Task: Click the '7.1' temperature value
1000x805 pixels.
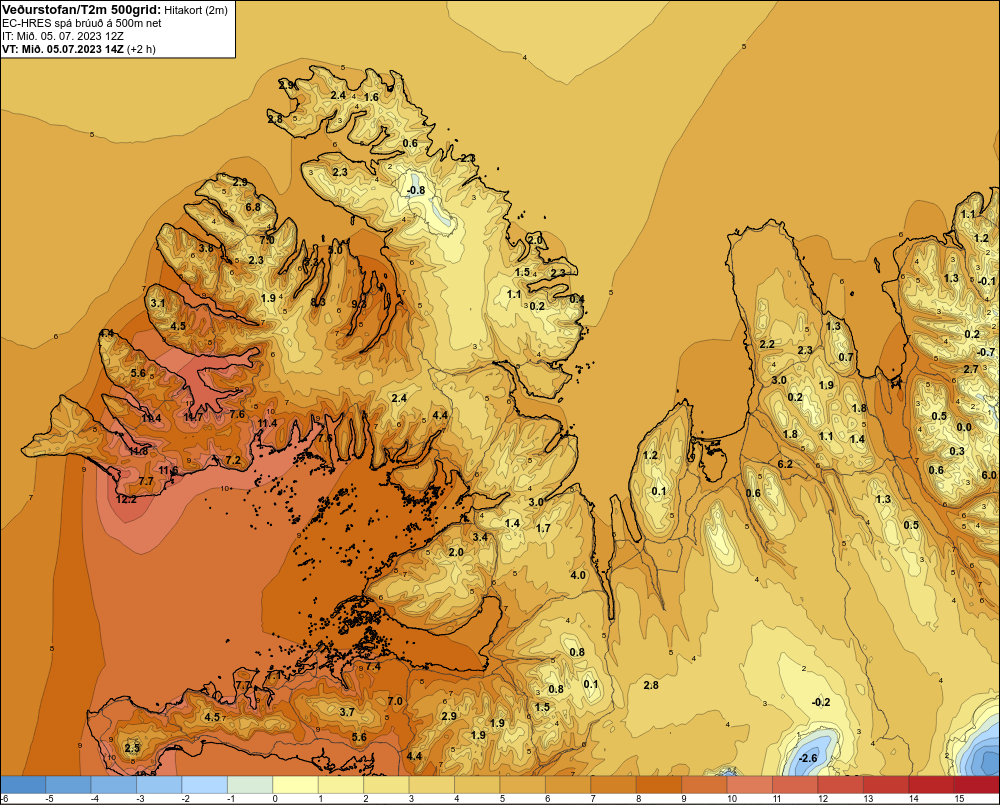Action: (274, 674)
